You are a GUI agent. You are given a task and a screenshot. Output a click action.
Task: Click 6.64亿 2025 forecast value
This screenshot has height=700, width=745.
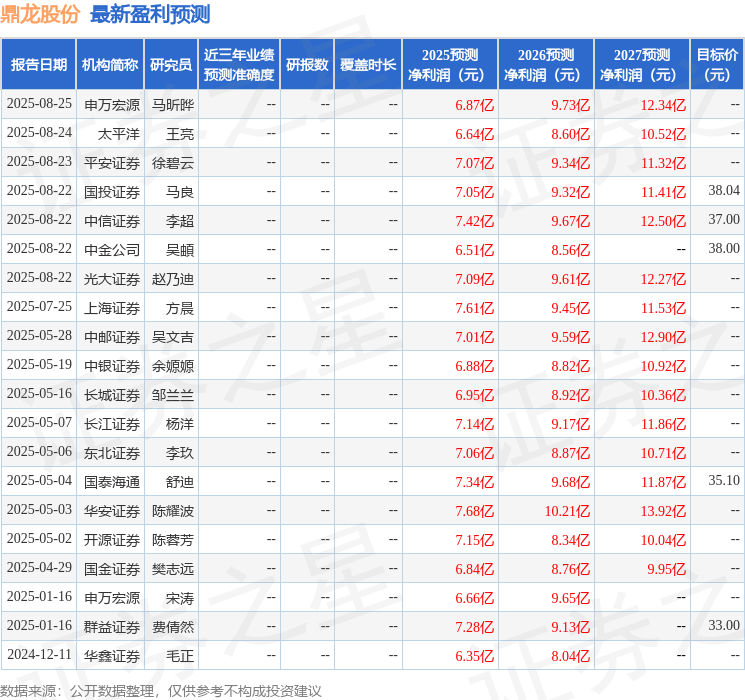point(475,134)
